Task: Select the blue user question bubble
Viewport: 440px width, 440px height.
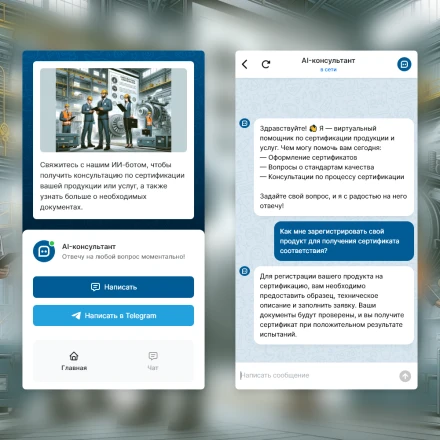Action: point(344,241)
